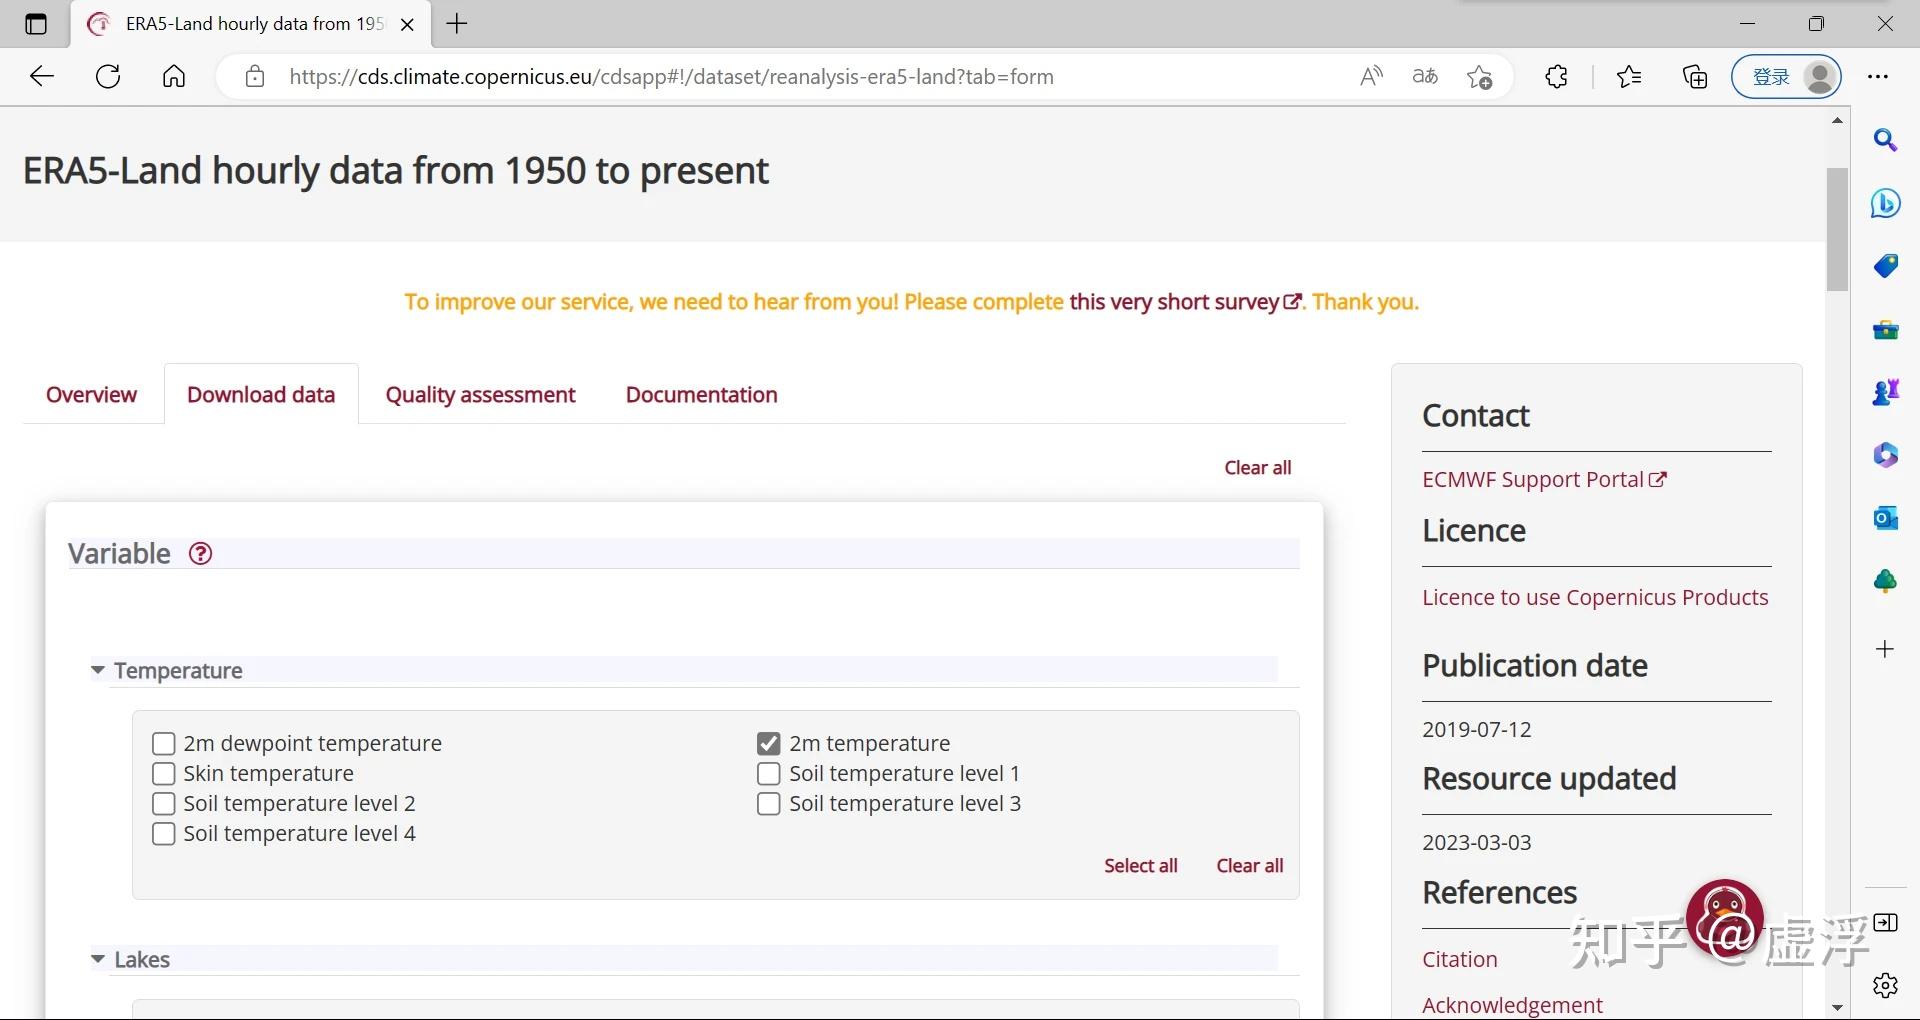Check the Skin temperature checkbox
The width and height of the screenshot is (1920, 1020).
point(163,774)
